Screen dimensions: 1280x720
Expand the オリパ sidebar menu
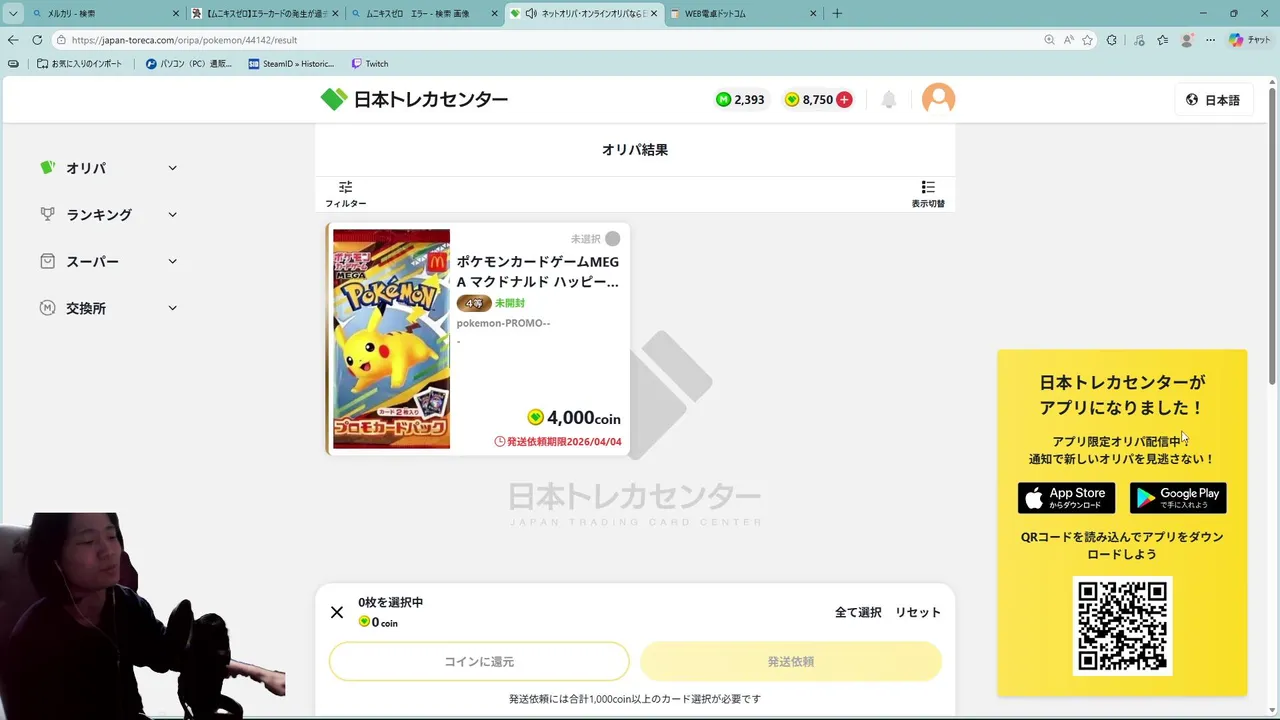[108, 168]
